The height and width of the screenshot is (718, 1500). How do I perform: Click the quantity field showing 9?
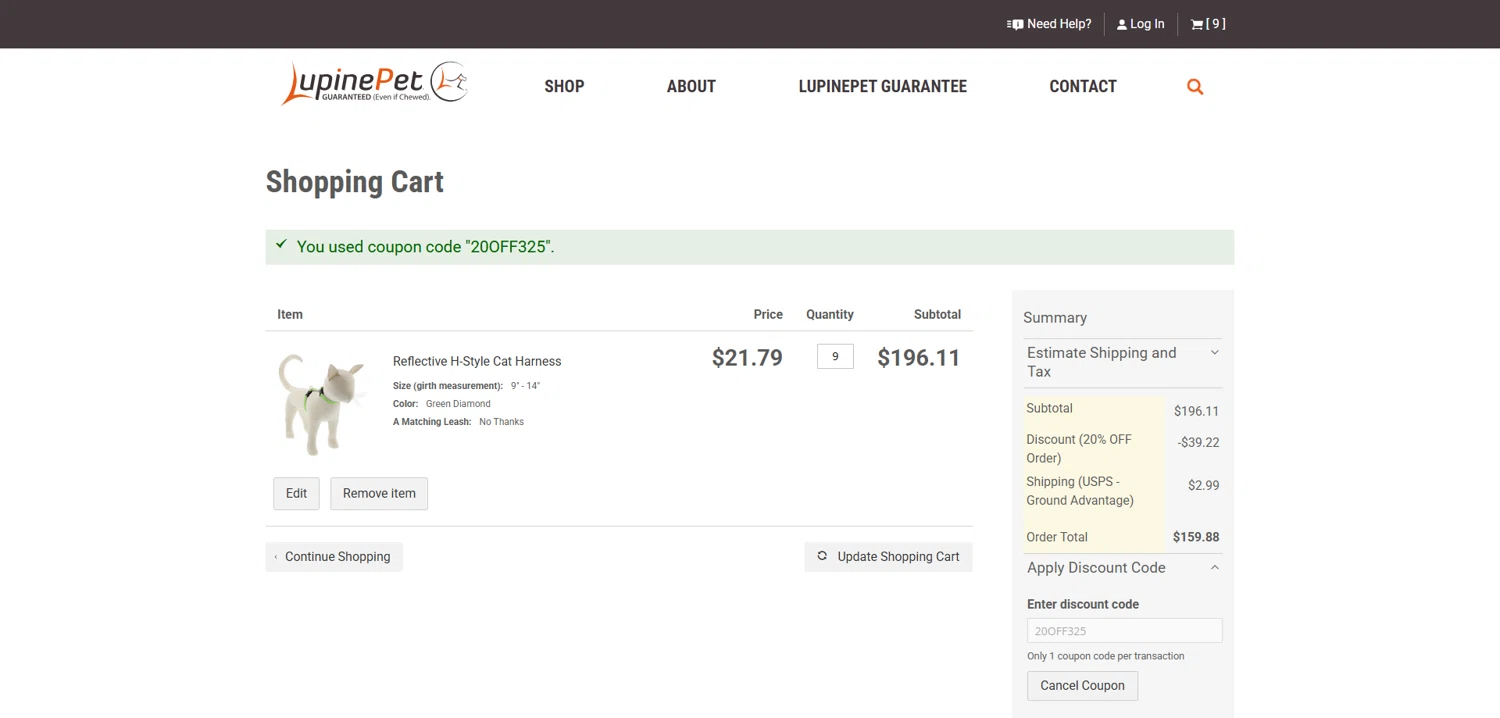tap(835, 356)
